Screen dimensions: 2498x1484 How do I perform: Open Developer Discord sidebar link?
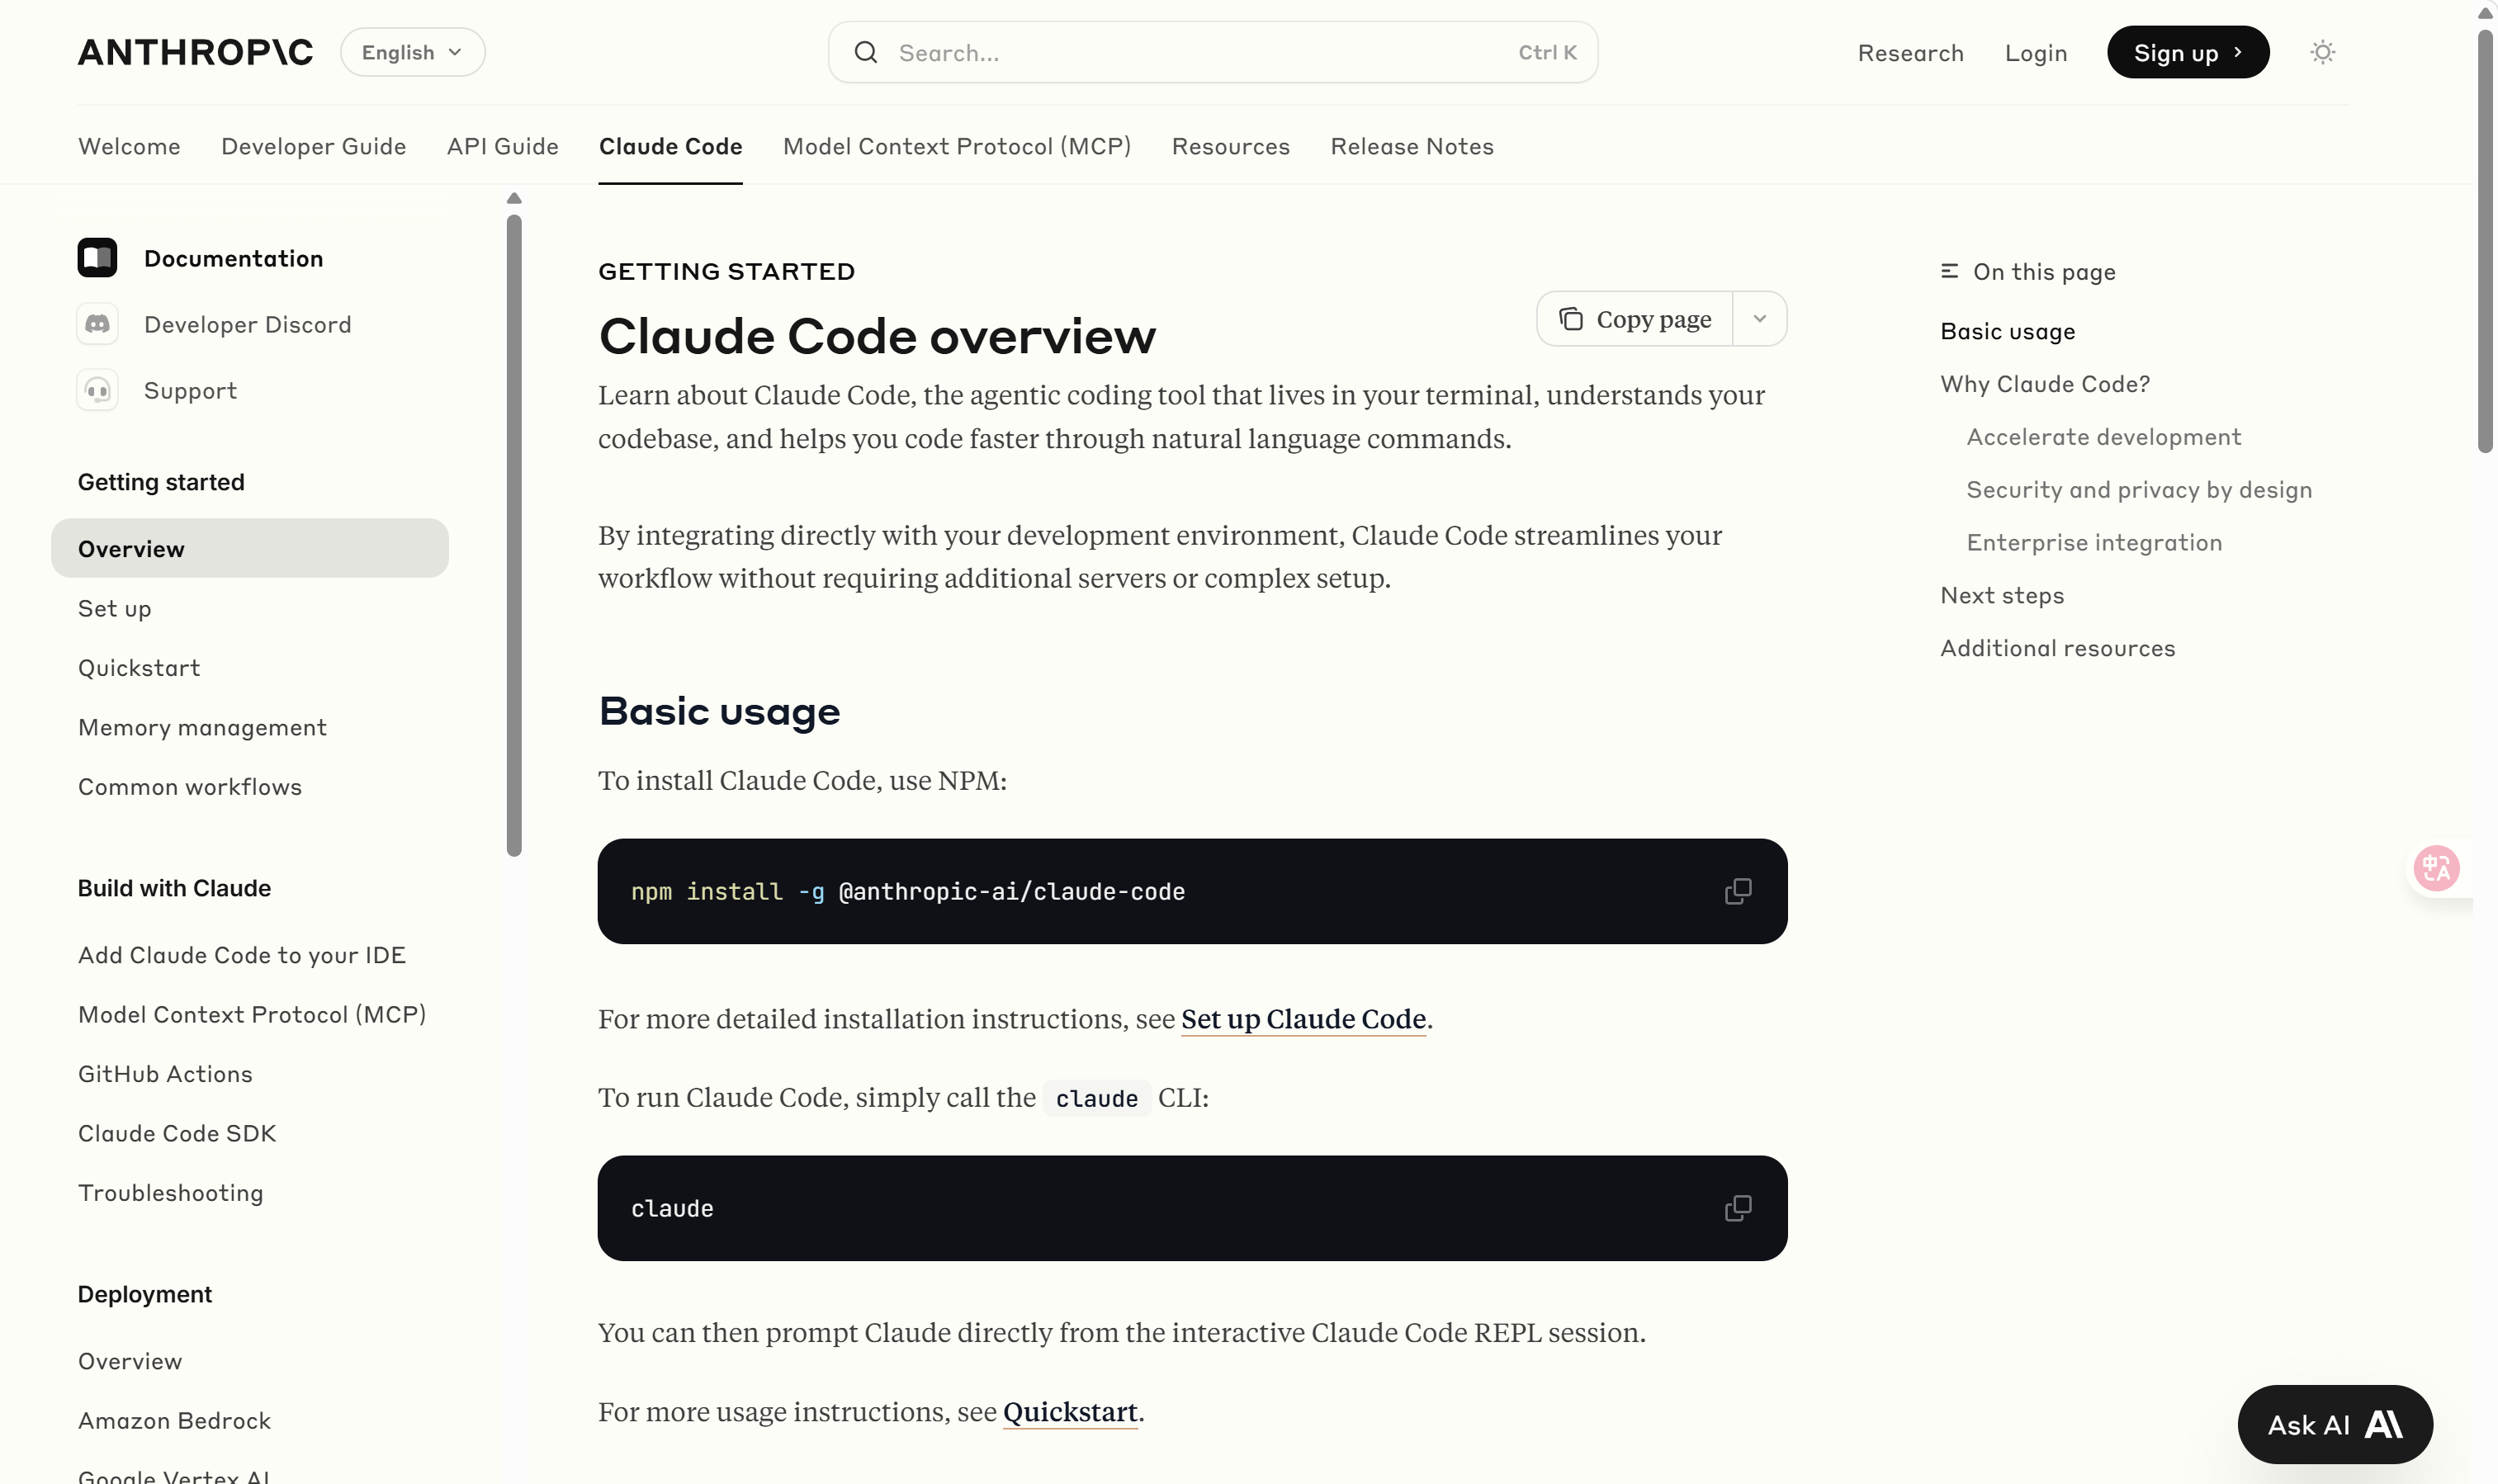click(x=248, y=324)
